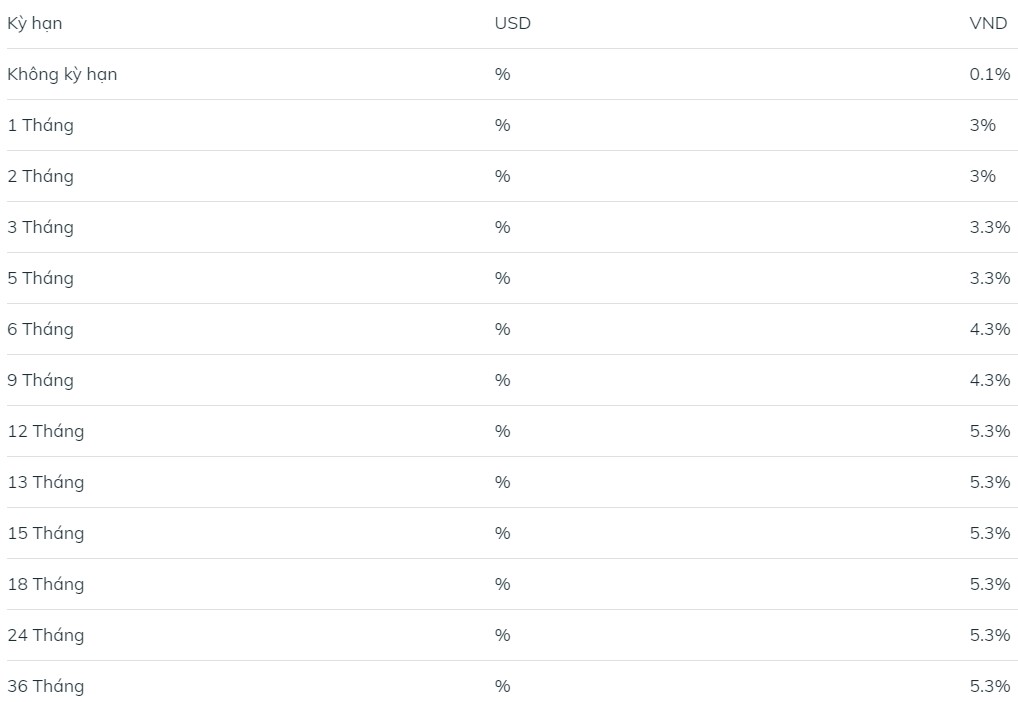The height and width of the screenshot is (702, 1018).
Task: Select the 1 Tháng term row
Action: click(40, 125)
